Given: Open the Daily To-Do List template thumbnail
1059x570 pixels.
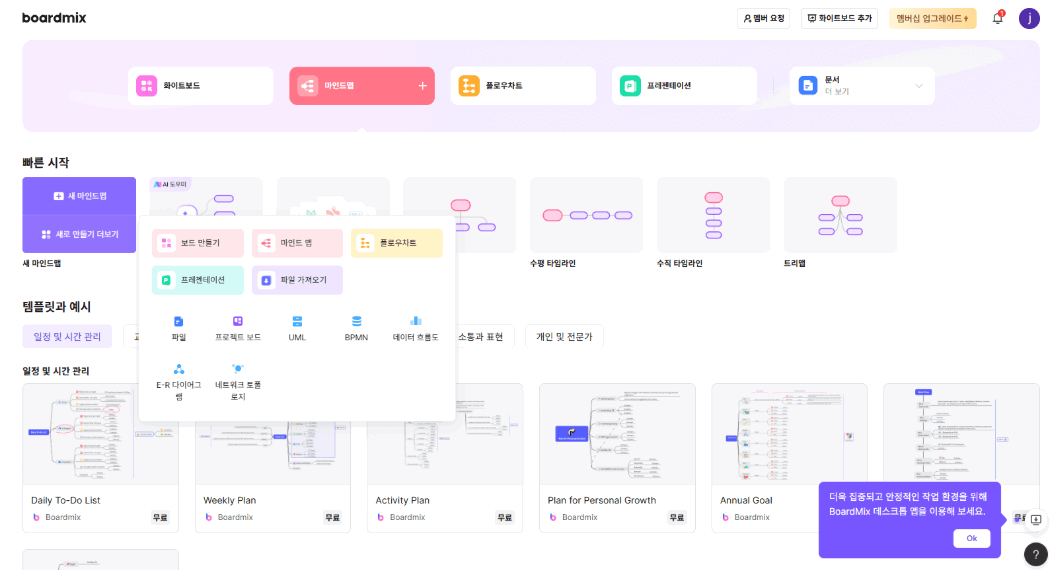Looking at the screenshot, I should 100,434.
